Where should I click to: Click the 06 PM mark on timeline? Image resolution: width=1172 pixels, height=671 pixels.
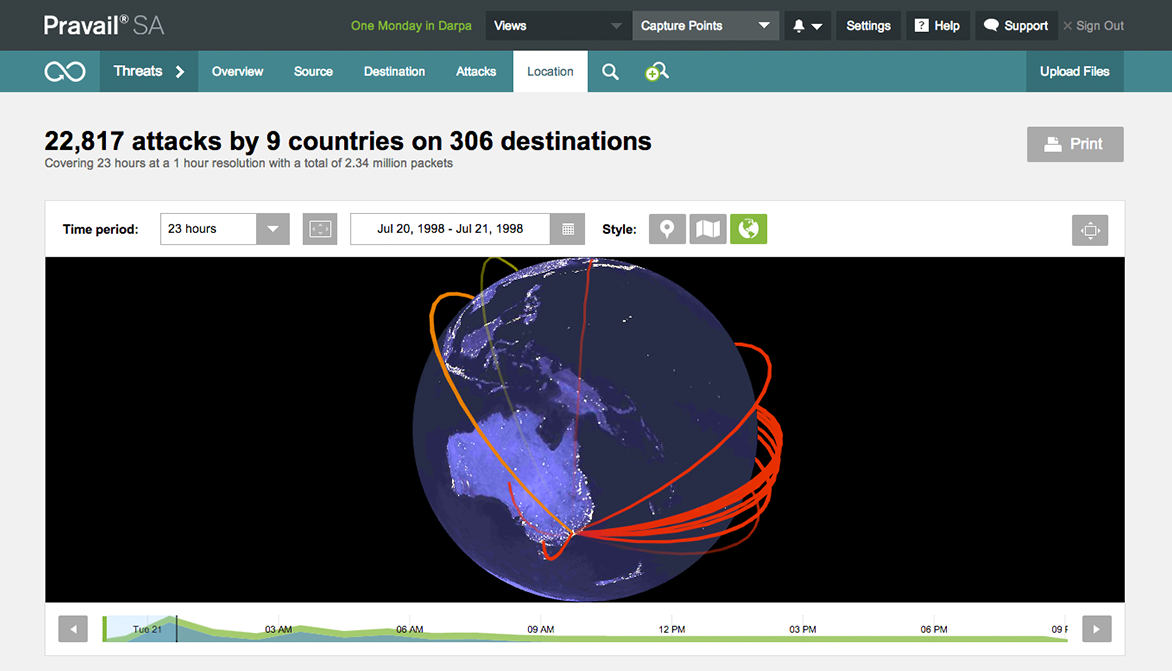click(934, 629)
